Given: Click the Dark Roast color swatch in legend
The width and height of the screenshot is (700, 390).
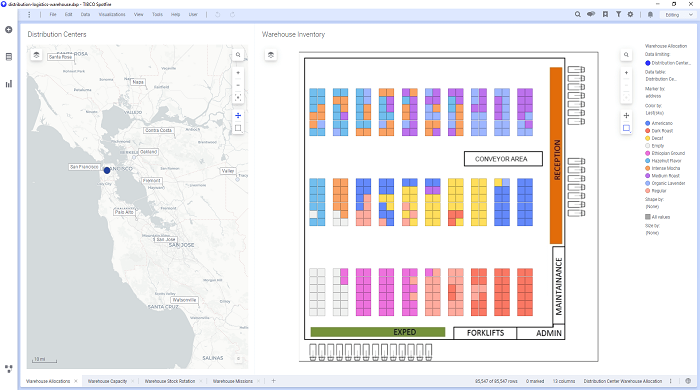Looking at the screenshot, I should pos(648,131).
